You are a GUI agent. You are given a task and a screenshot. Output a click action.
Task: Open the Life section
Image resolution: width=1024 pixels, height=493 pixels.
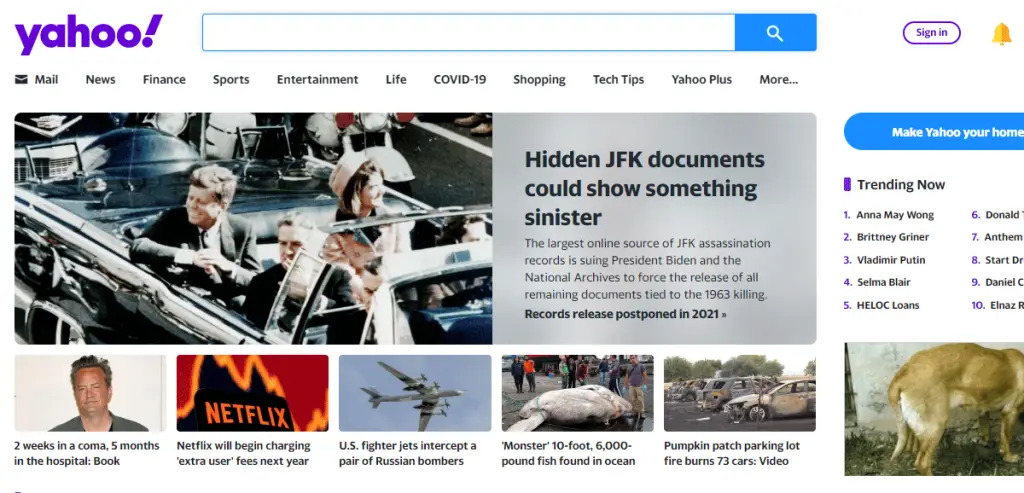396,80
